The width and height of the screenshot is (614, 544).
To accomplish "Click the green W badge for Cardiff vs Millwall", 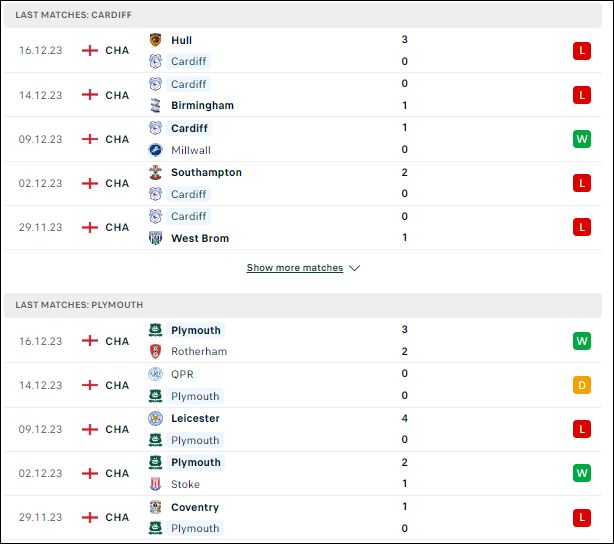I will tap(581, 139).
